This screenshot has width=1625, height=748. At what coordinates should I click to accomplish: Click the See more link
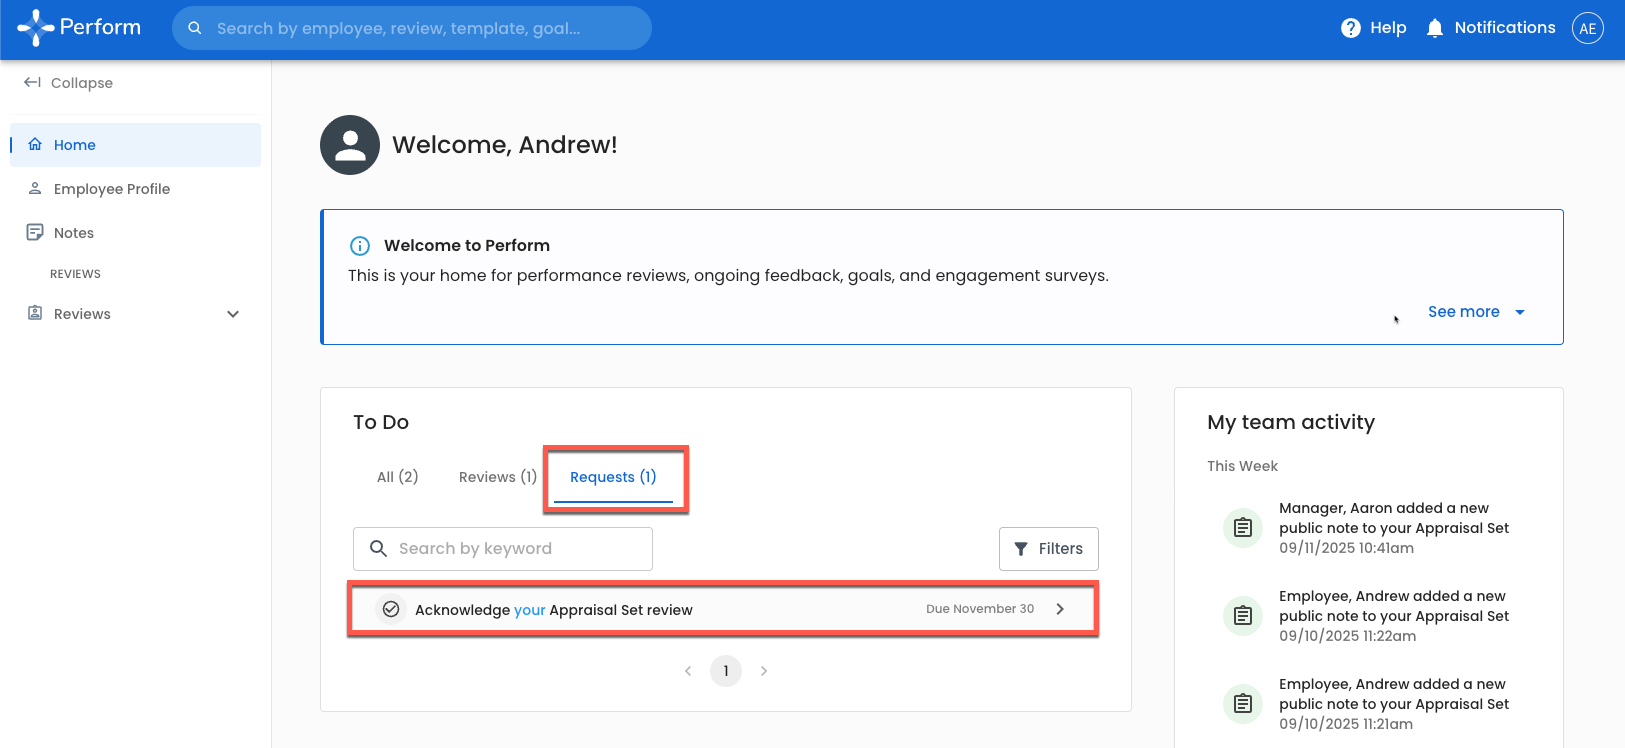click(x=1464, y=312)
